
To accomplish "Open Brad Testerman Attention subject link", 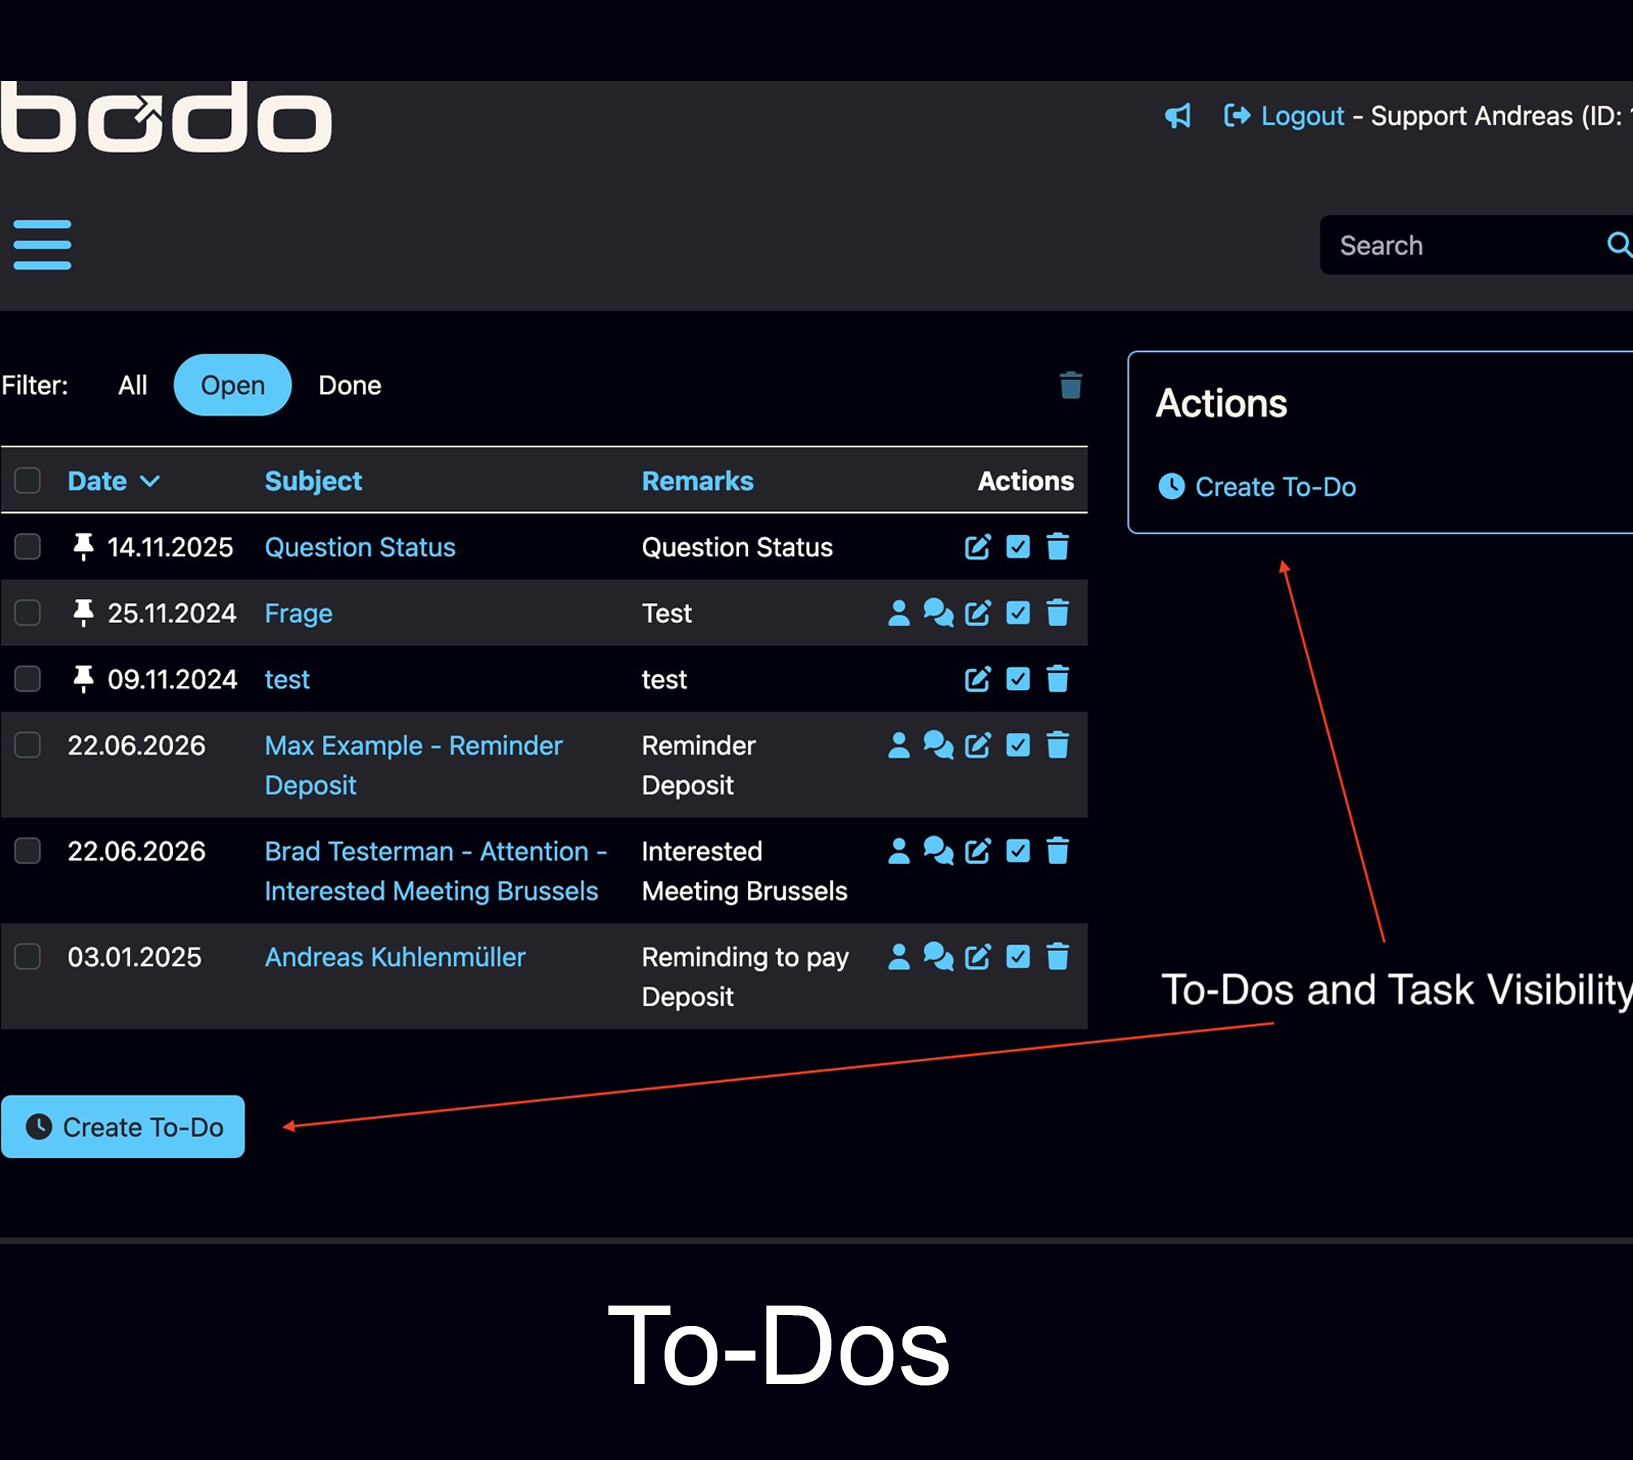I will [436, 871].
